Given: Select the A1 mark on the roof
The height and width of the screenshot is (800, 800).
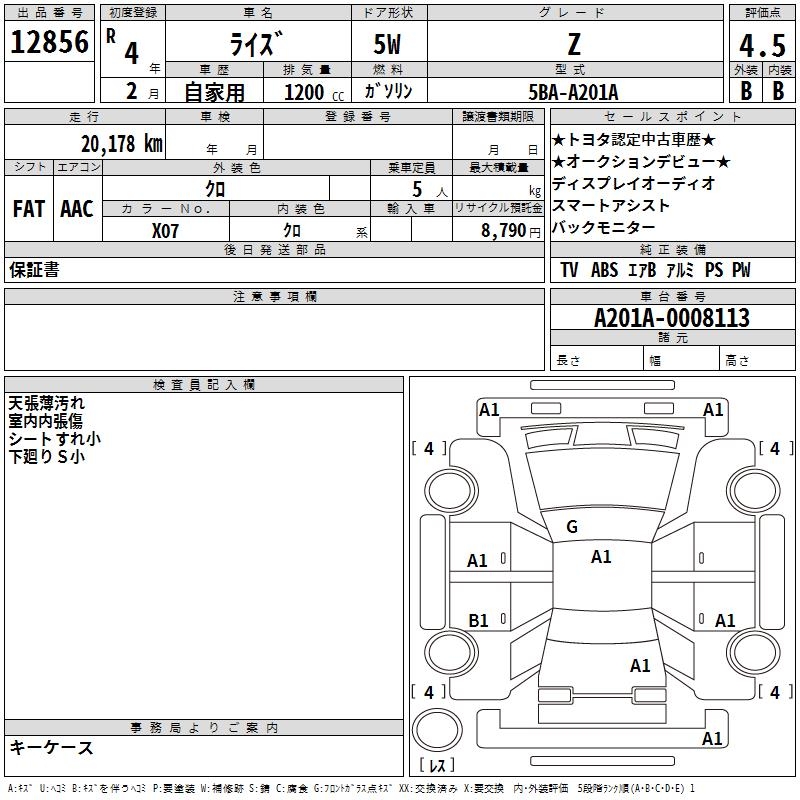Looking at the screenshot, I should point(601,557).
